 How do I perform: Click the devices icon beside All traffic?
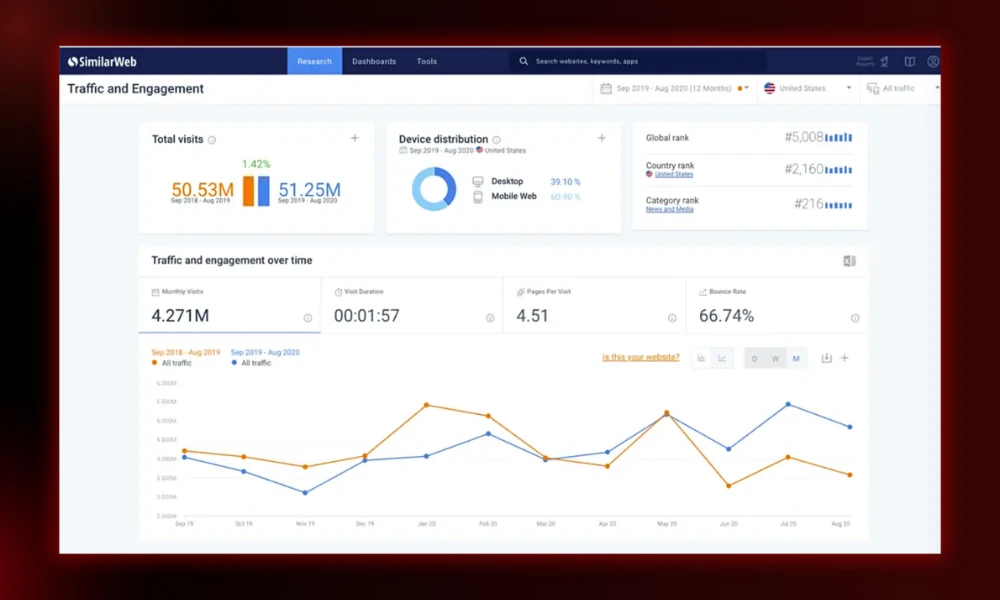tap(873, 89)
